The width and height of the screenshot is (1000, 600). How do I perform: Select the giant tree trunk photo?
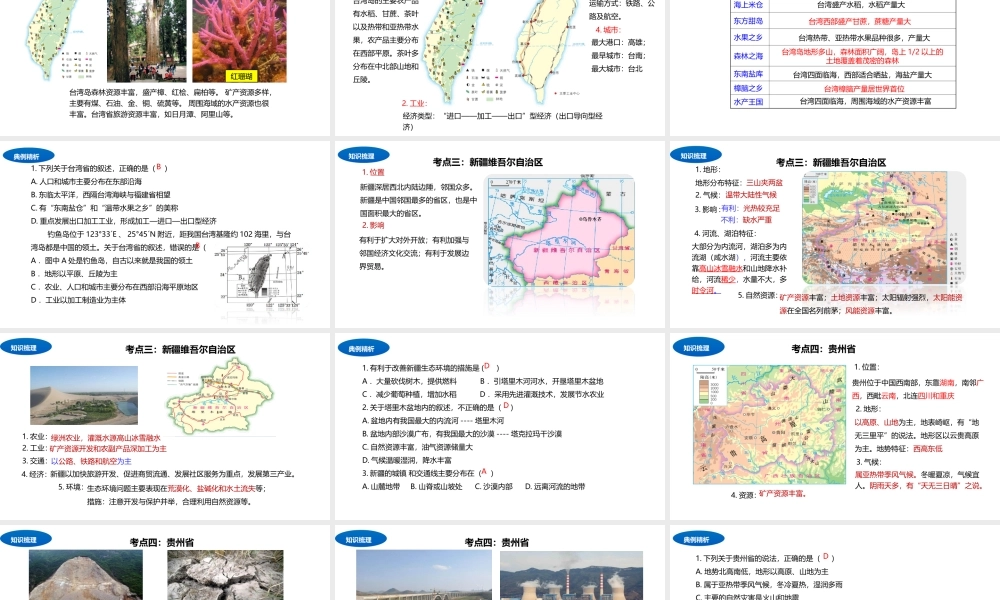coord(147,41)
